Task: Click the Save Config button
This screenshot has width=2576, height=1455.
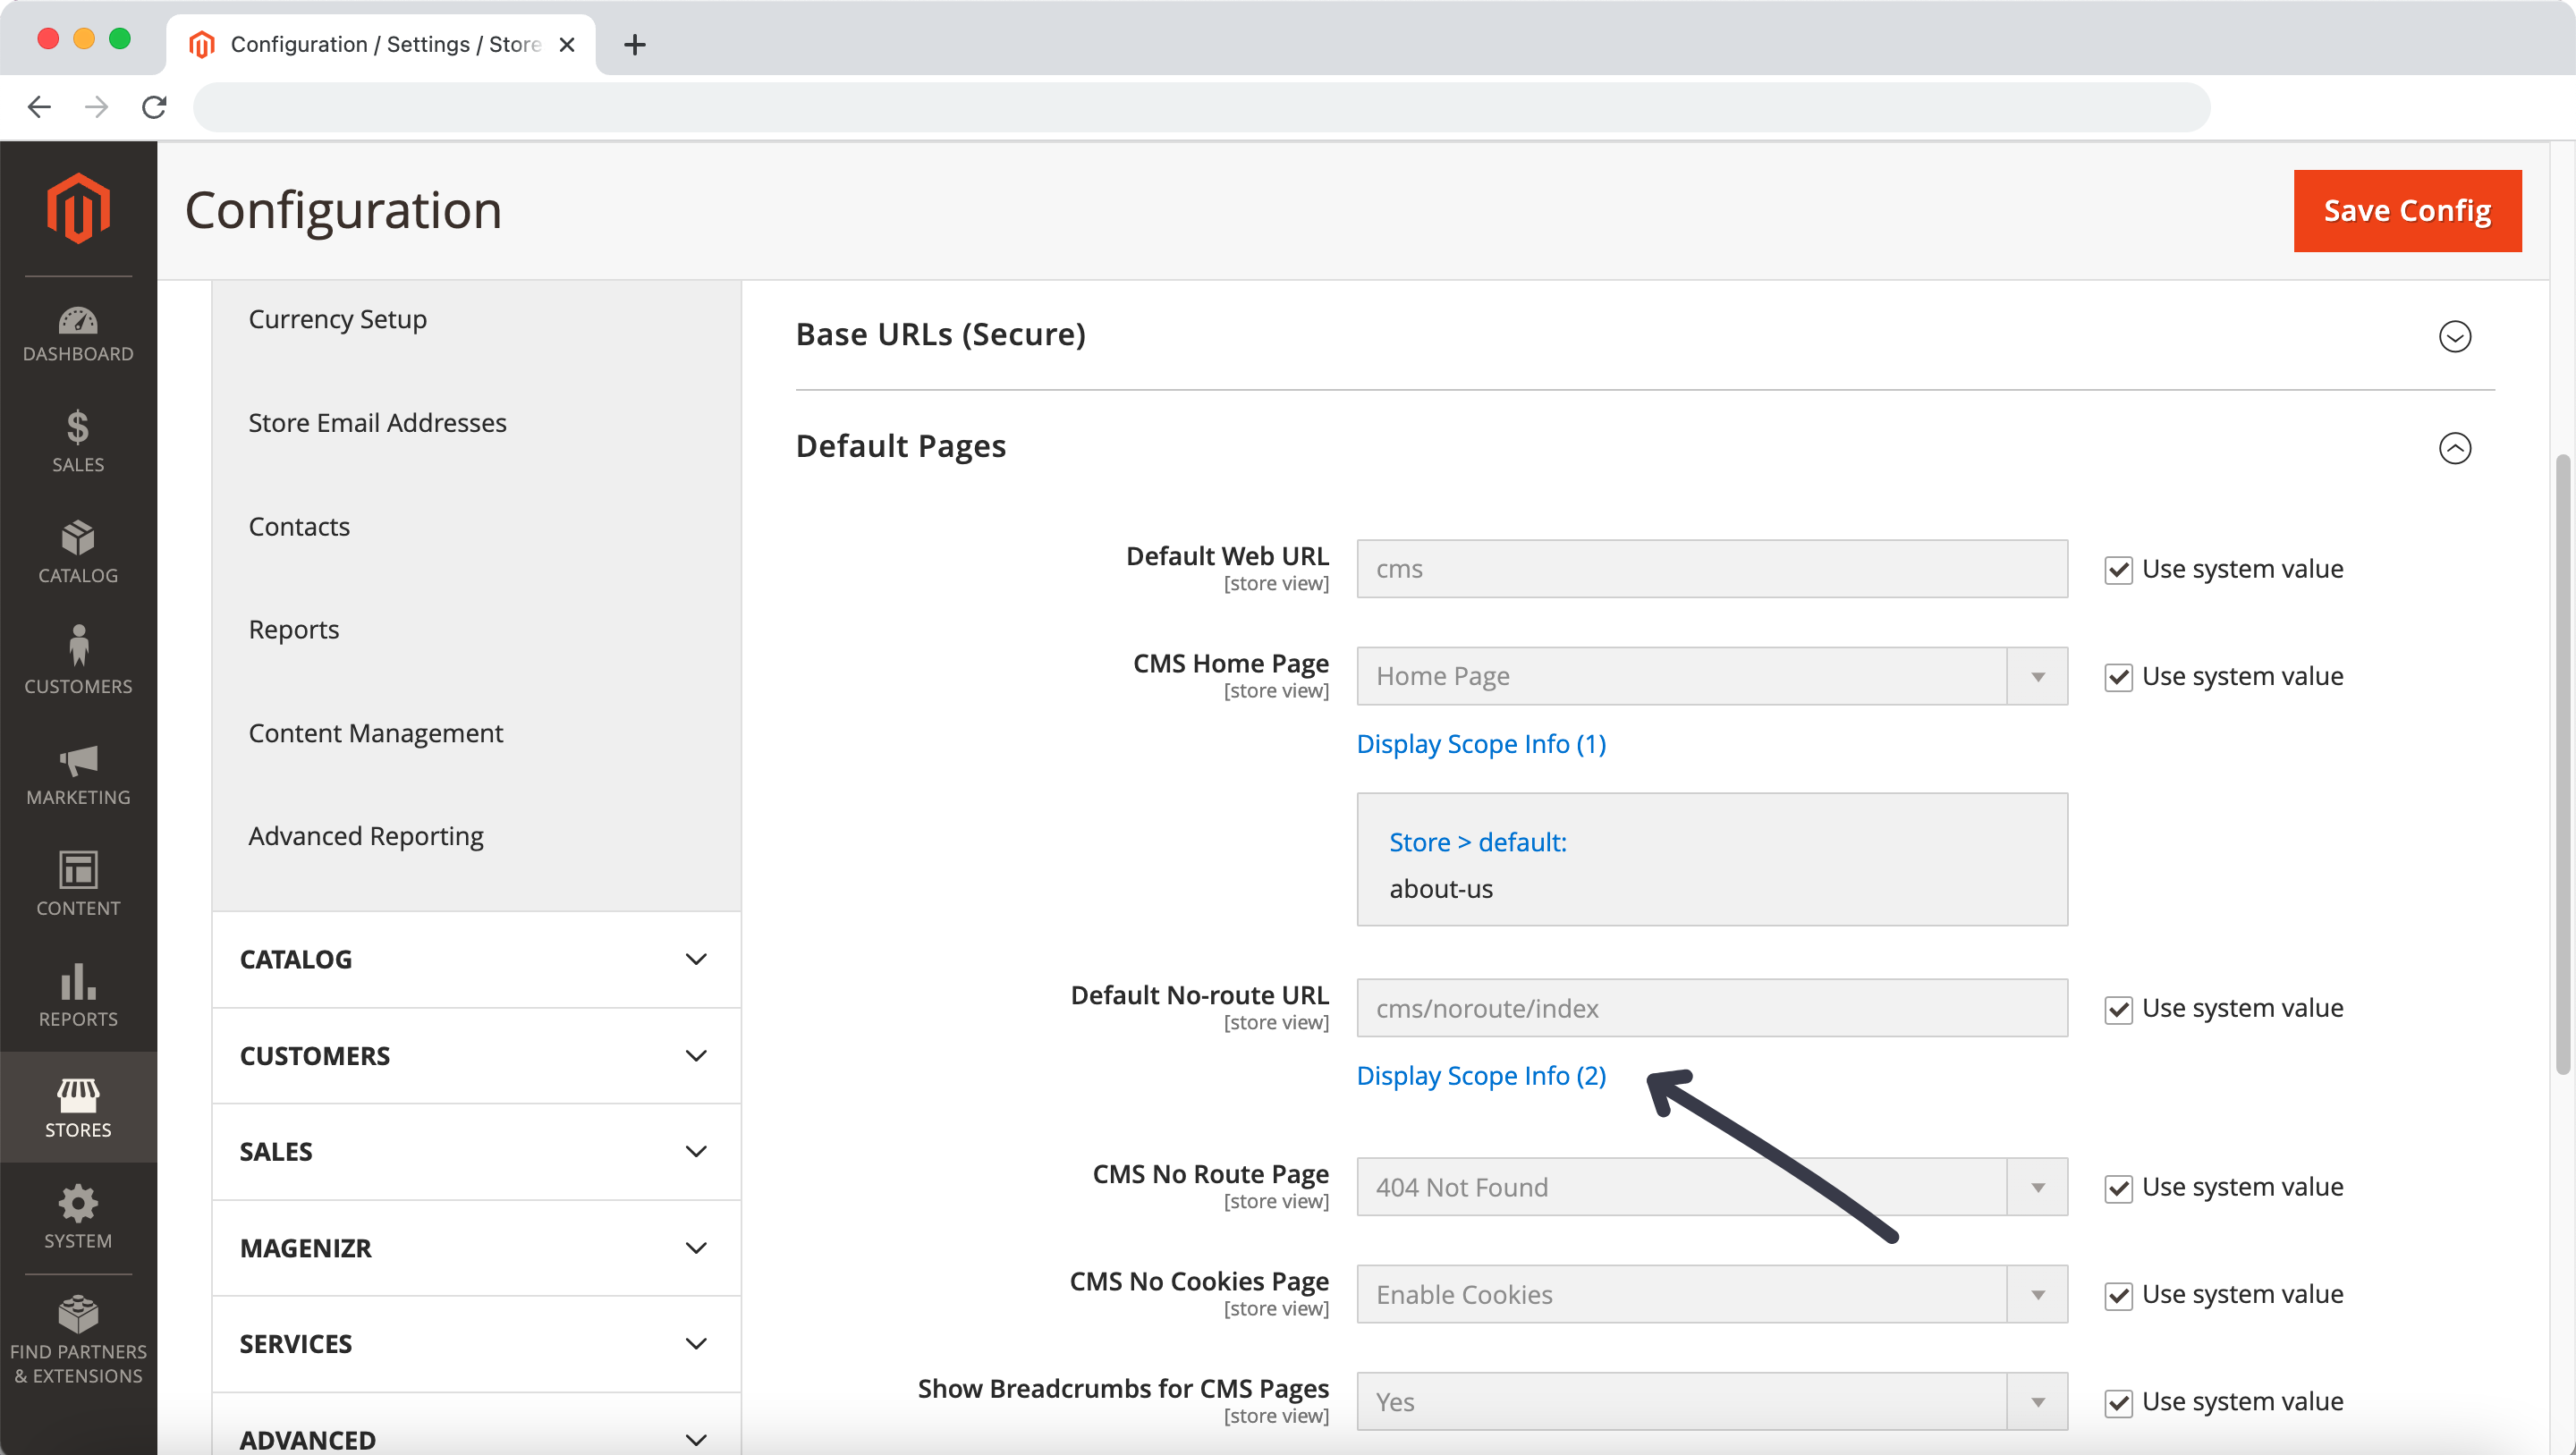Action: tap(2406, 211)
